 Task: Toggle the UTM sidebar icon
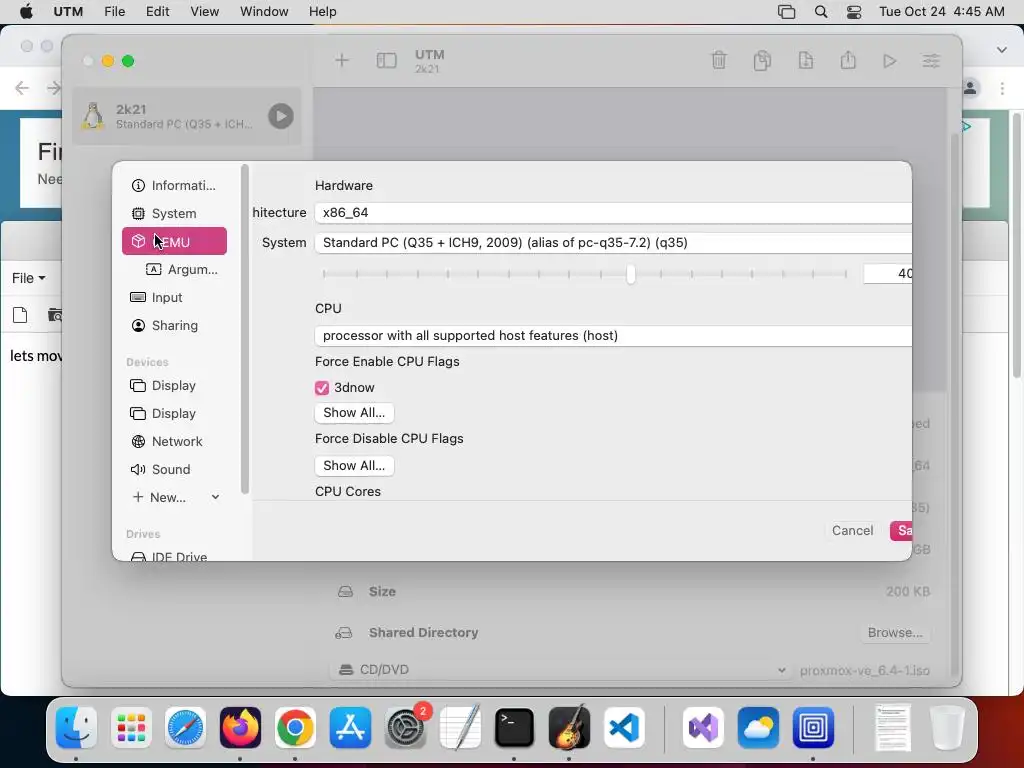coord(387,61)
